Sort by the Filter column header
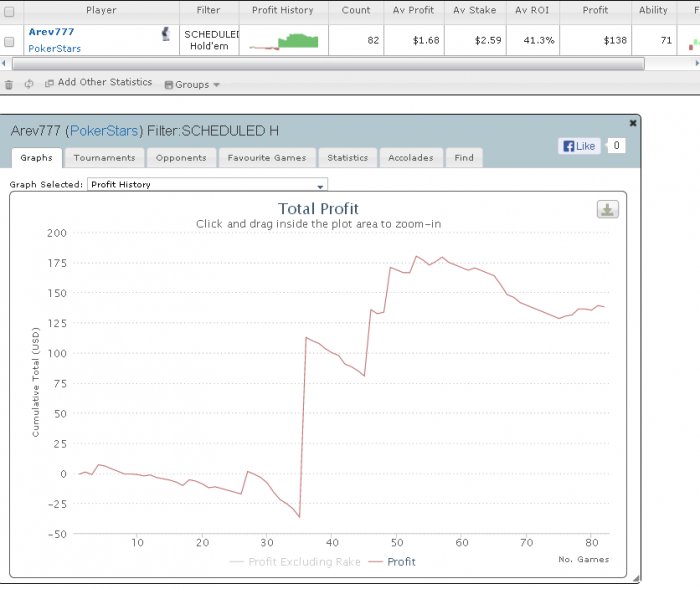Screen dimensions: 700x589 208,10
